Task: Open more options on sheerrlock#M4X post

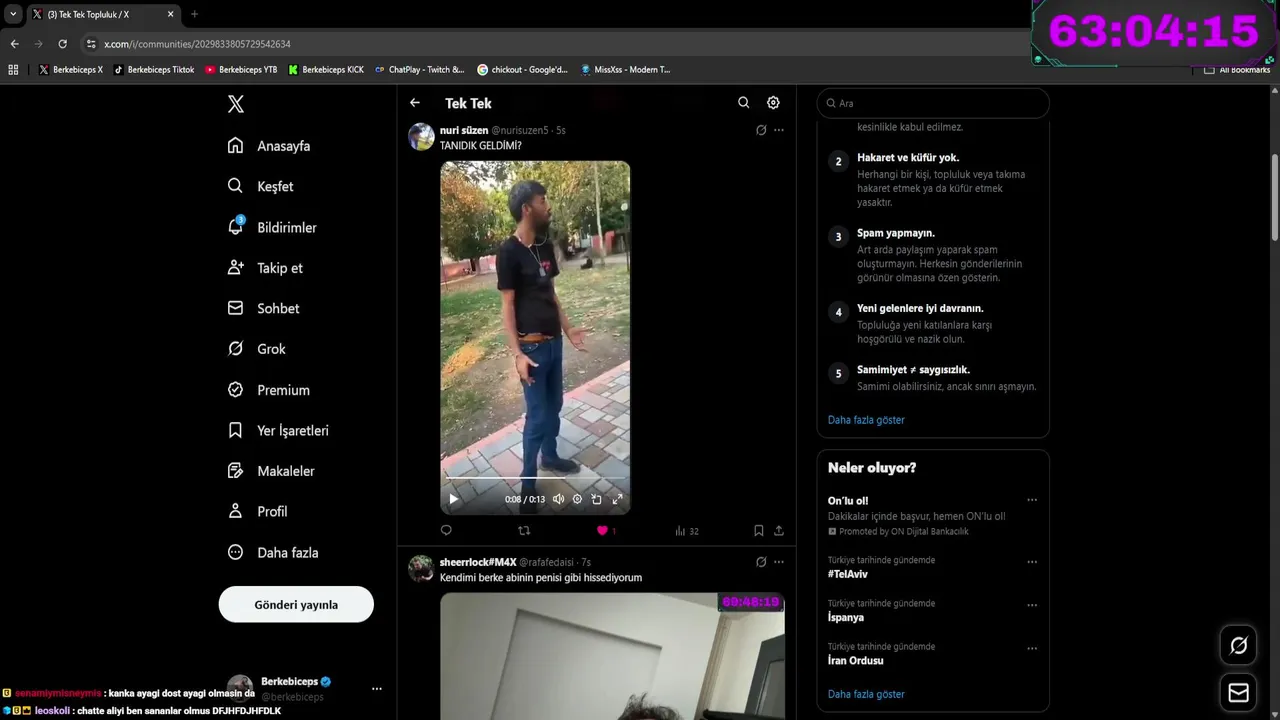Action: coord(779,562)
